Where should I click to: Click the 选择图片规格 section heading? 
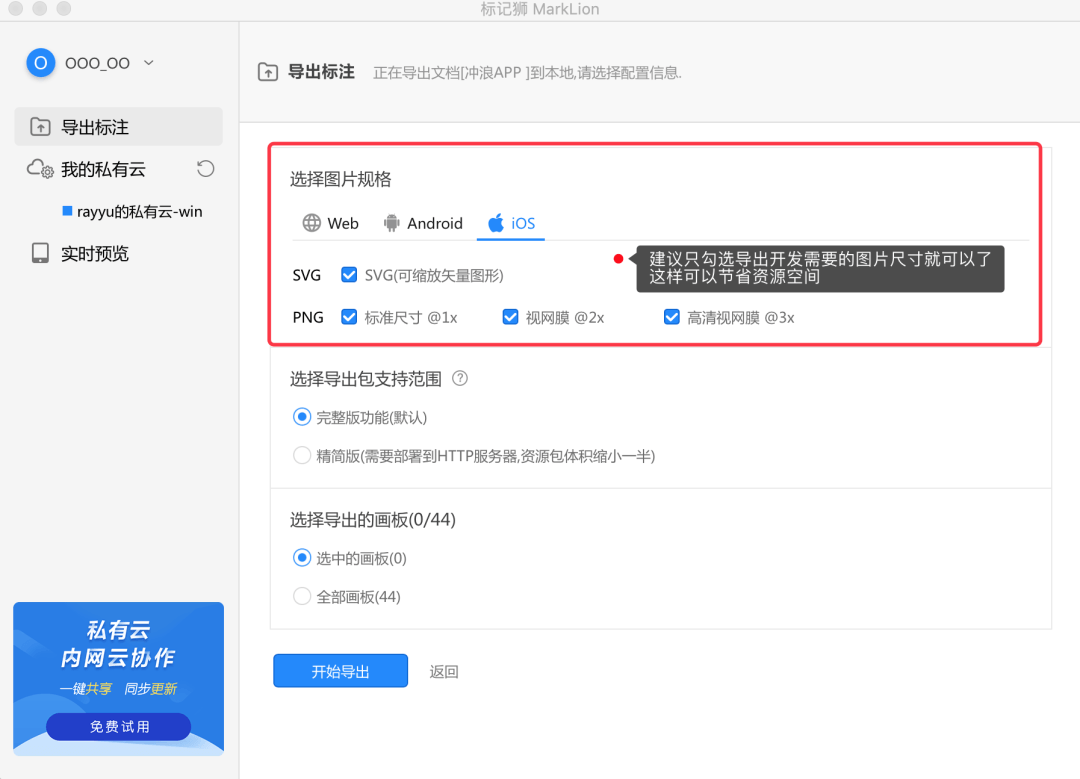coord(340,179)
